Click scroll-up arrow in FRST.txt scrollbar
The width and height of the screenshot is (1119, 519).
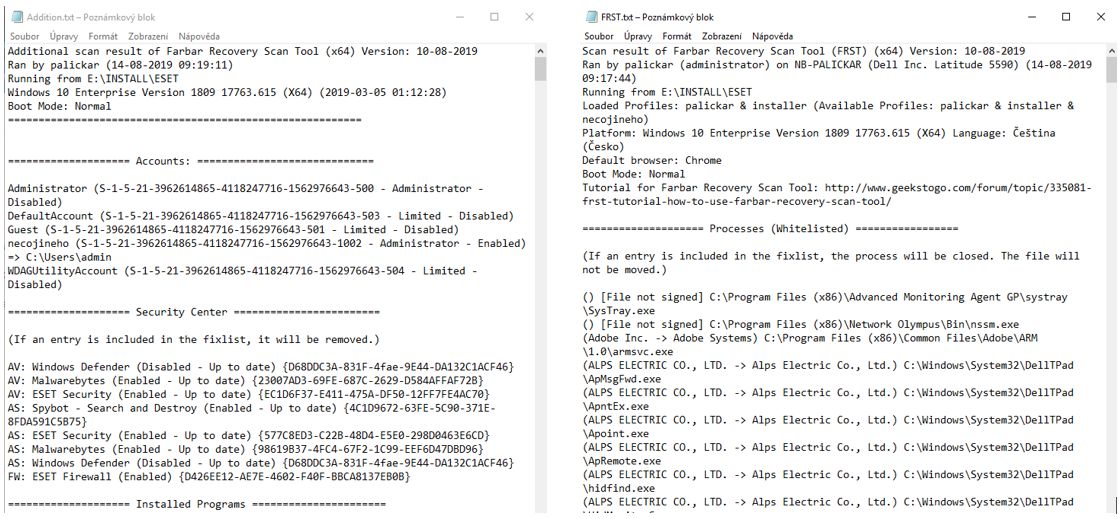1113,50
